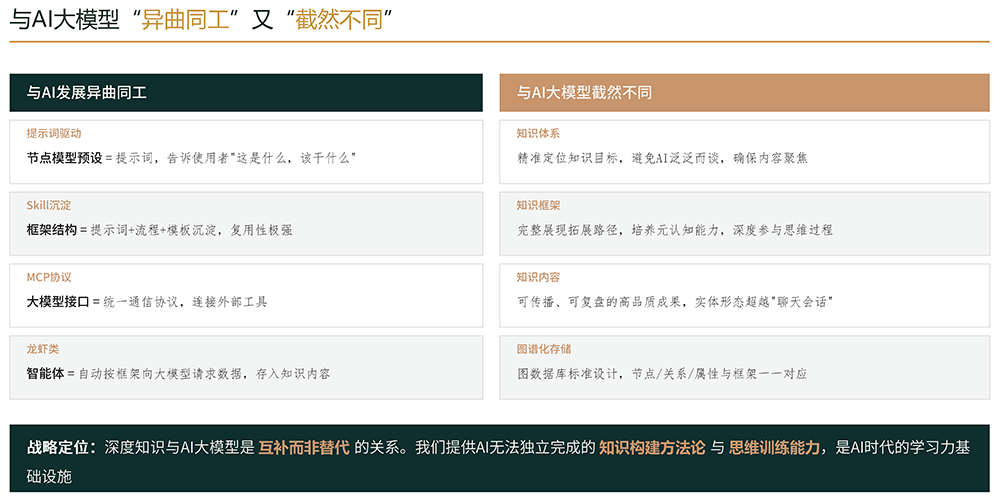
Task: Click the 图谱化存储 card label
Action: coord(544,349)
